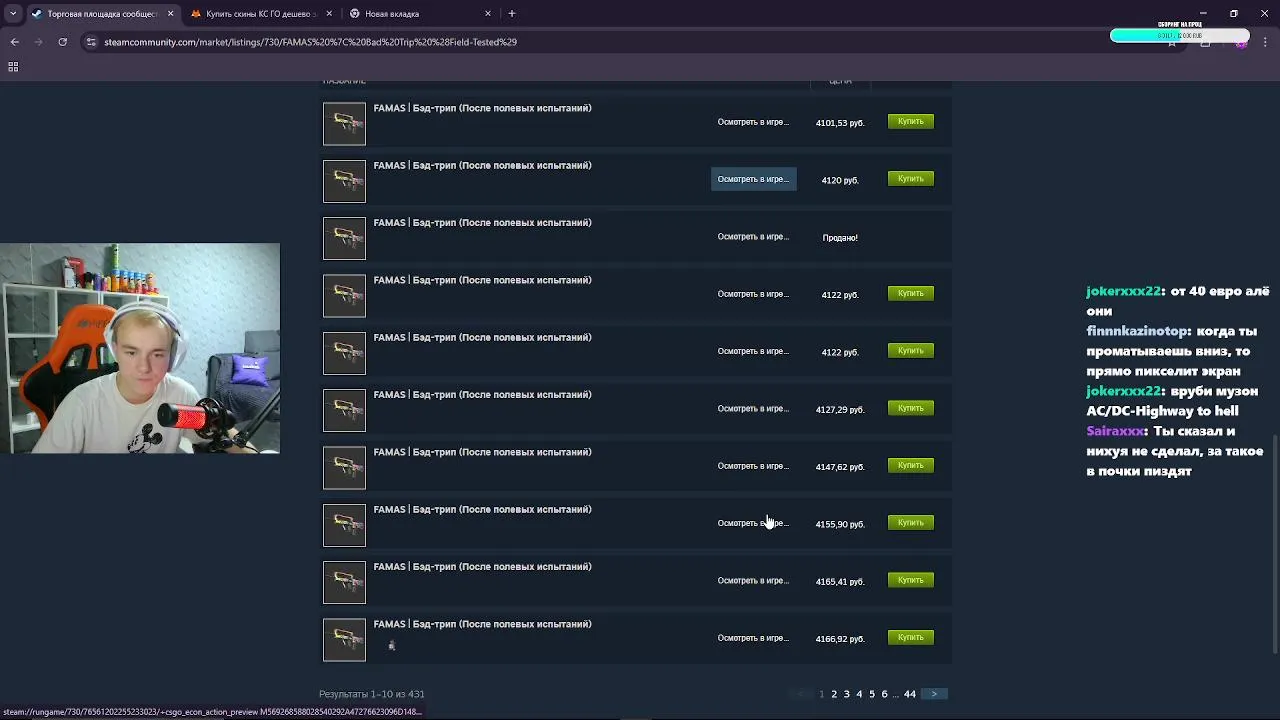Buy the FAMAS priced 4155,90 руб.
Screen dimensions: 1280x720
910,522
